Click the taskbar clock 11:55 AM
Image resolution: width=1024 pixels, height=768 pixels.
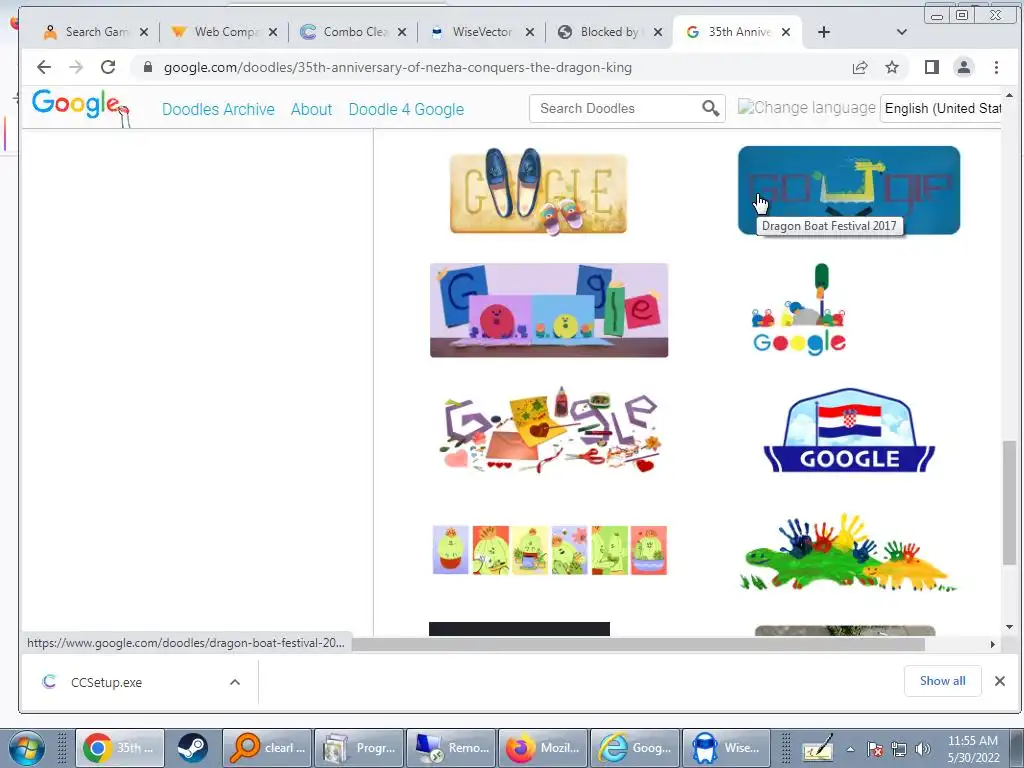point(972,741)
